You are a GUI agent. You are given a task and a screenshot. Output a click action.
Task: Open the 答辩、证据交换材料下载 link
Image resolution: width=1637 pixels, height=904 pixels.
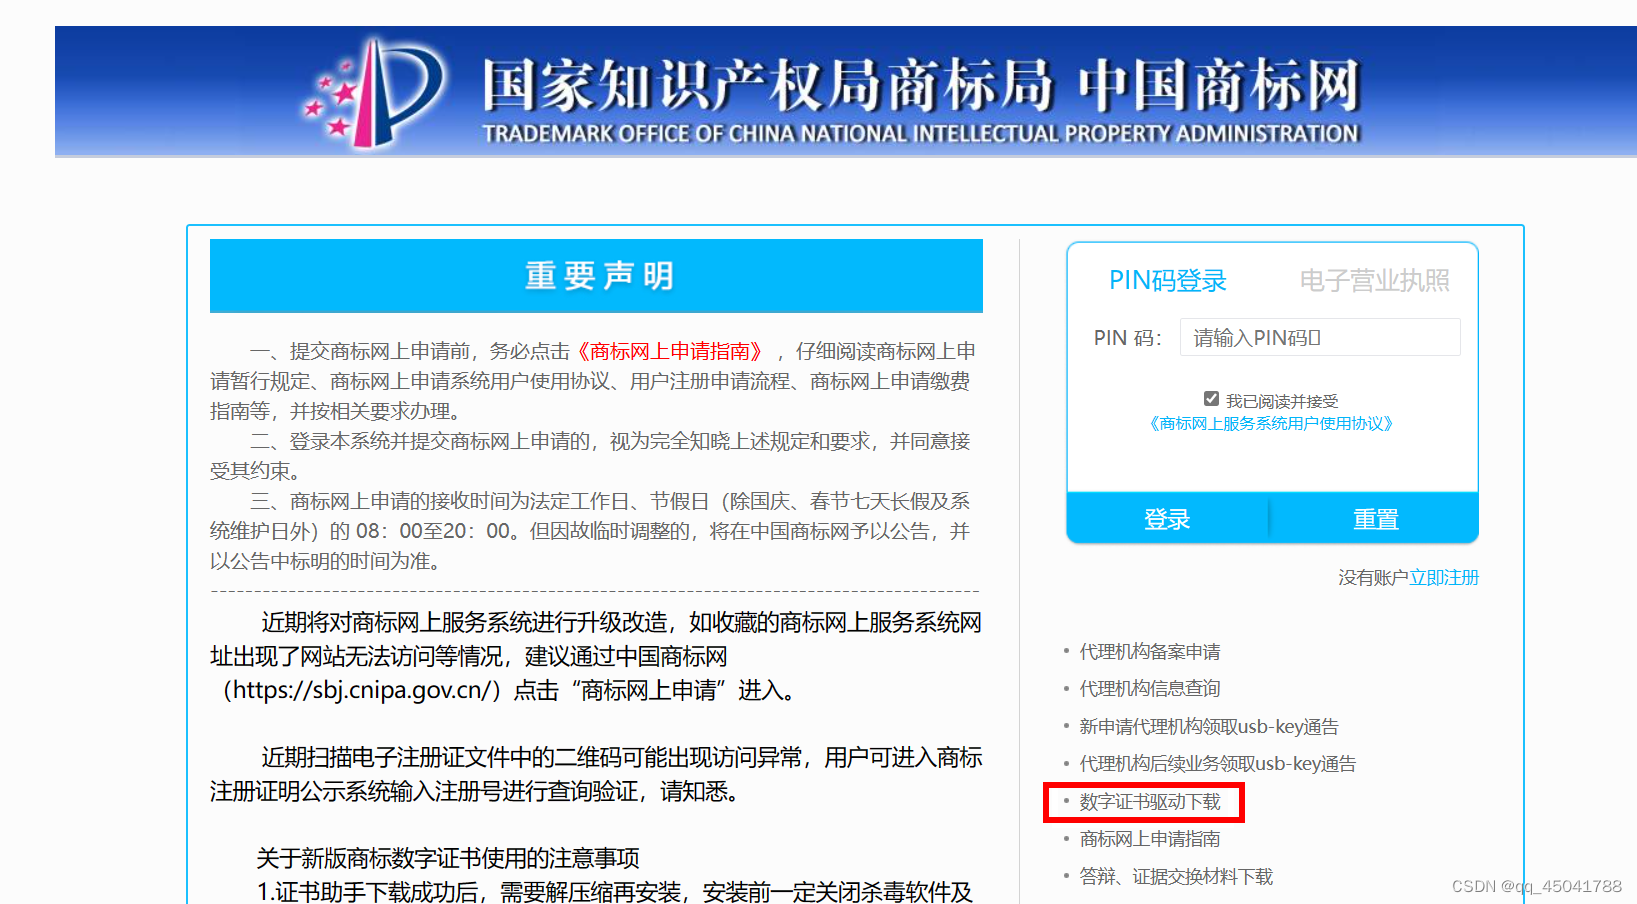(1176, 877)
